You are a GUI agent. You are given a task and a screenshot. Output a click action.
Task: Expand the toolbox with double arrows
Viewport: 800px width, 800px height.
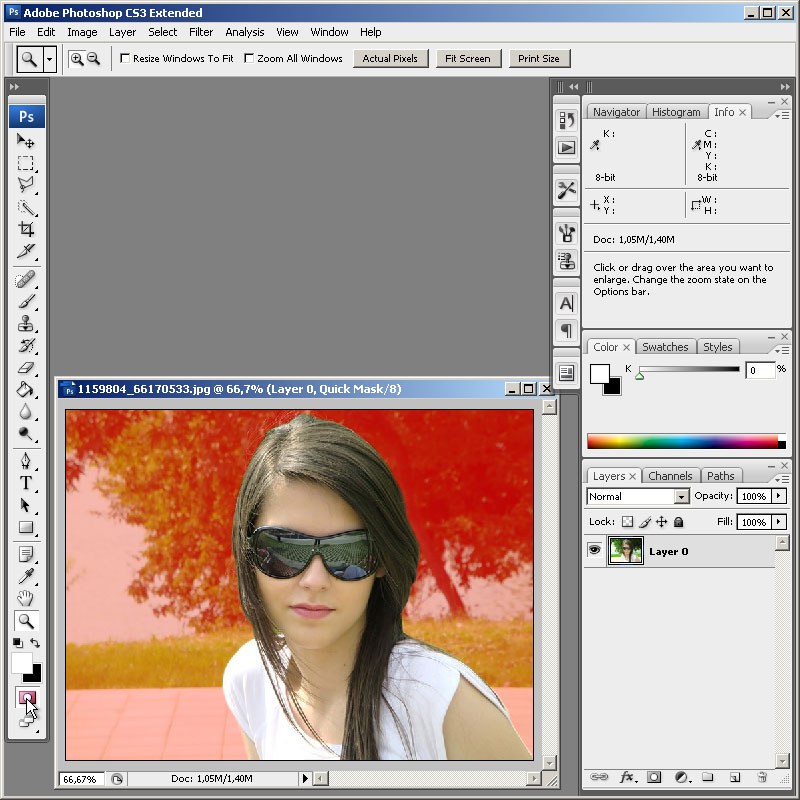tap(14, 87)
